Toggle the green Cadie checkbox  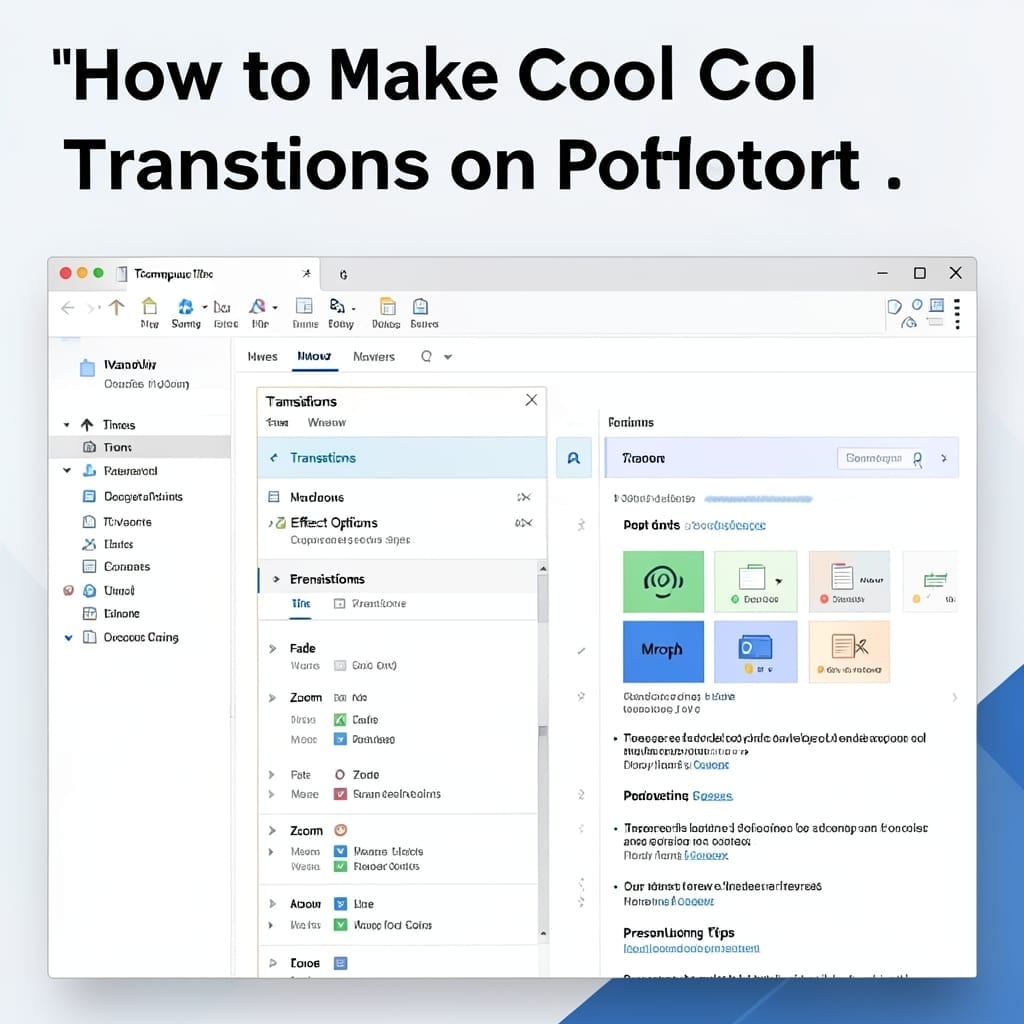tap(340, 720)
